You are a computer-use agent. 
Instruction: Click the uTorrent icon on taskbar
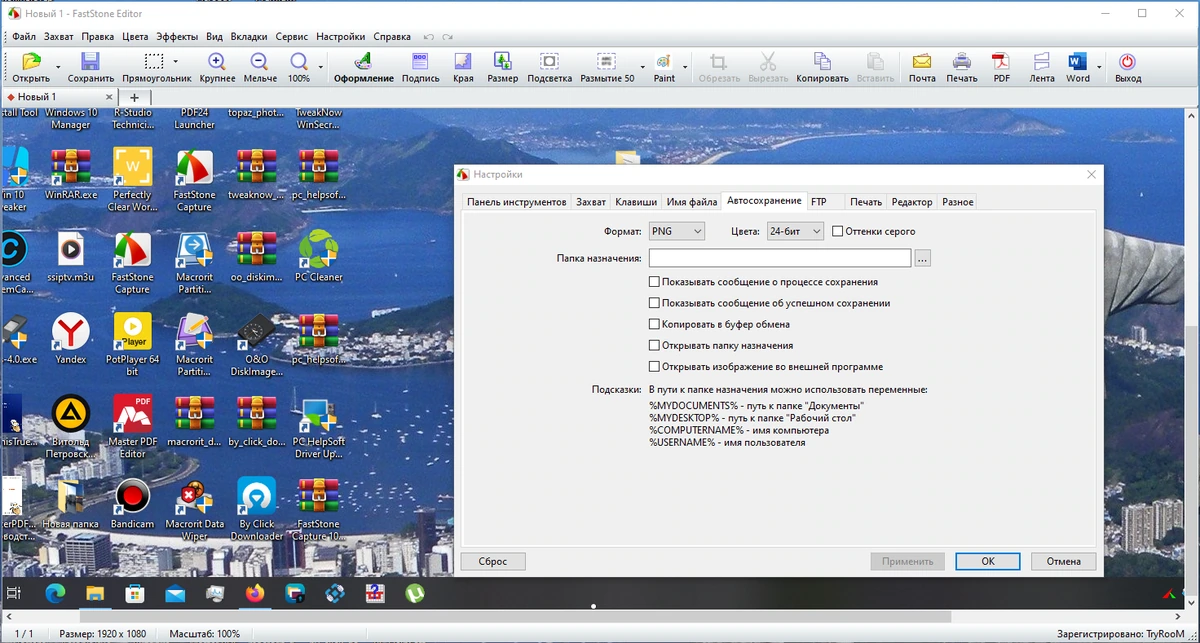[415, 594]
